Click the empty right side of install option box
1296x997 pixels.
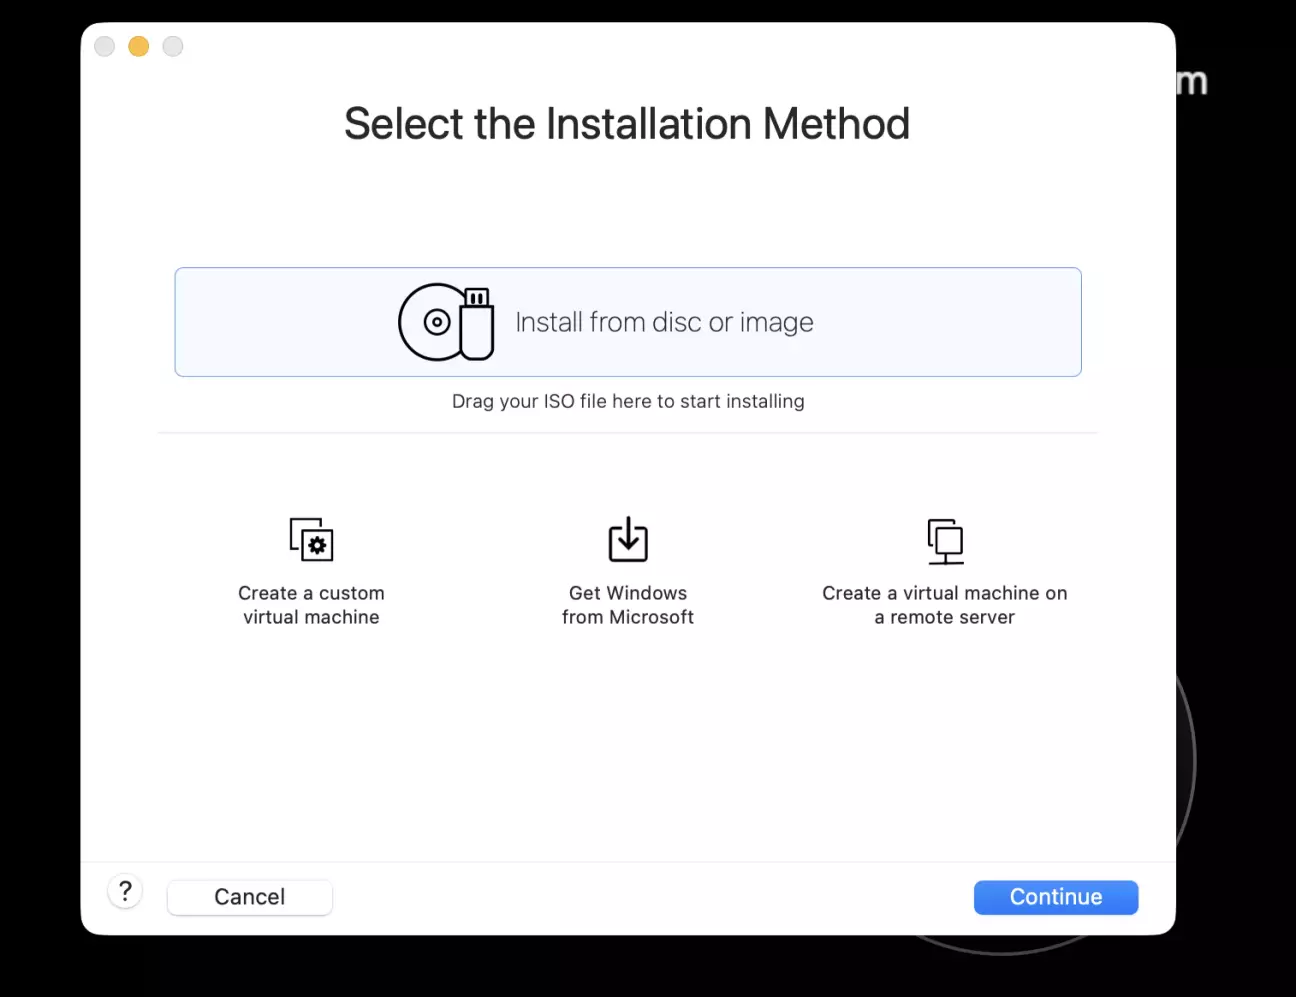tap(960, 322)
